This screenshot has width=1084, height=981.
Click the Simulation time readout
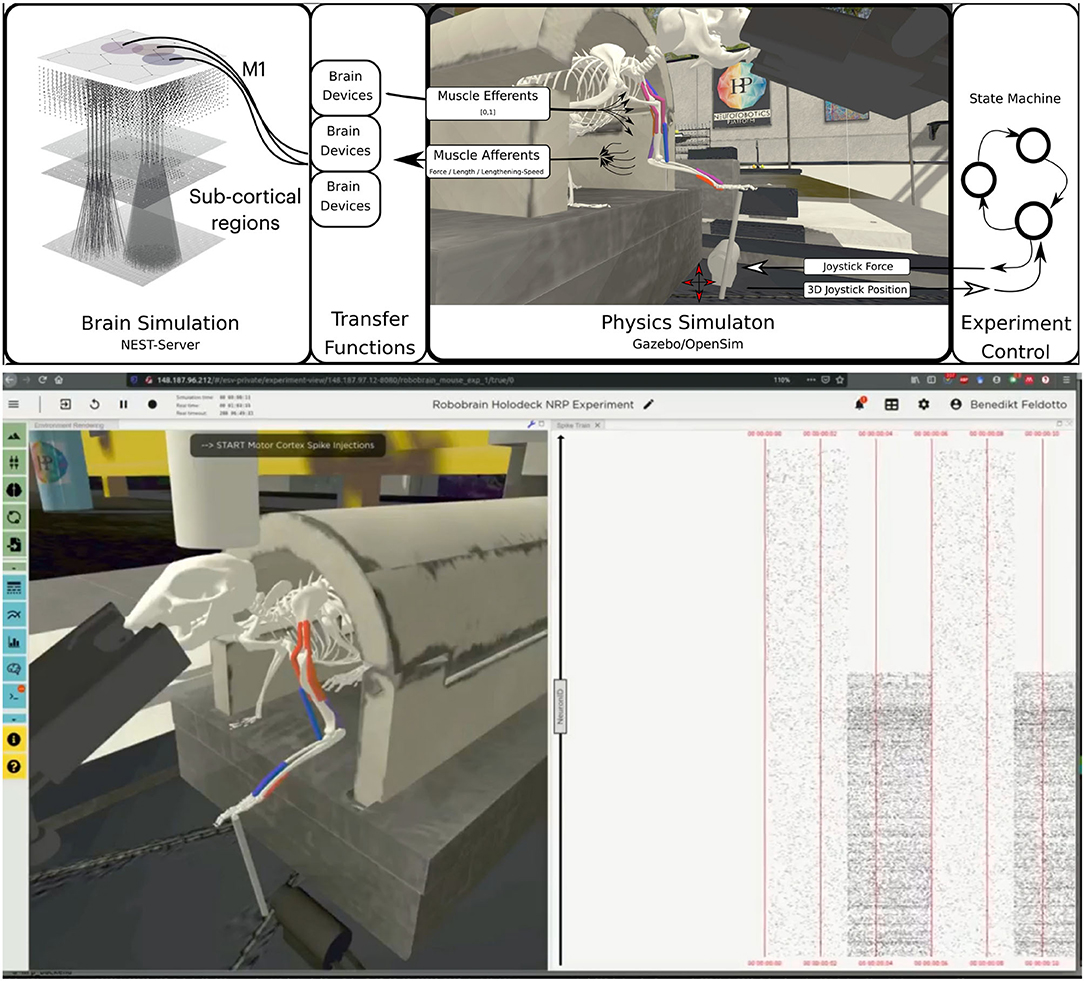point(214,398)
